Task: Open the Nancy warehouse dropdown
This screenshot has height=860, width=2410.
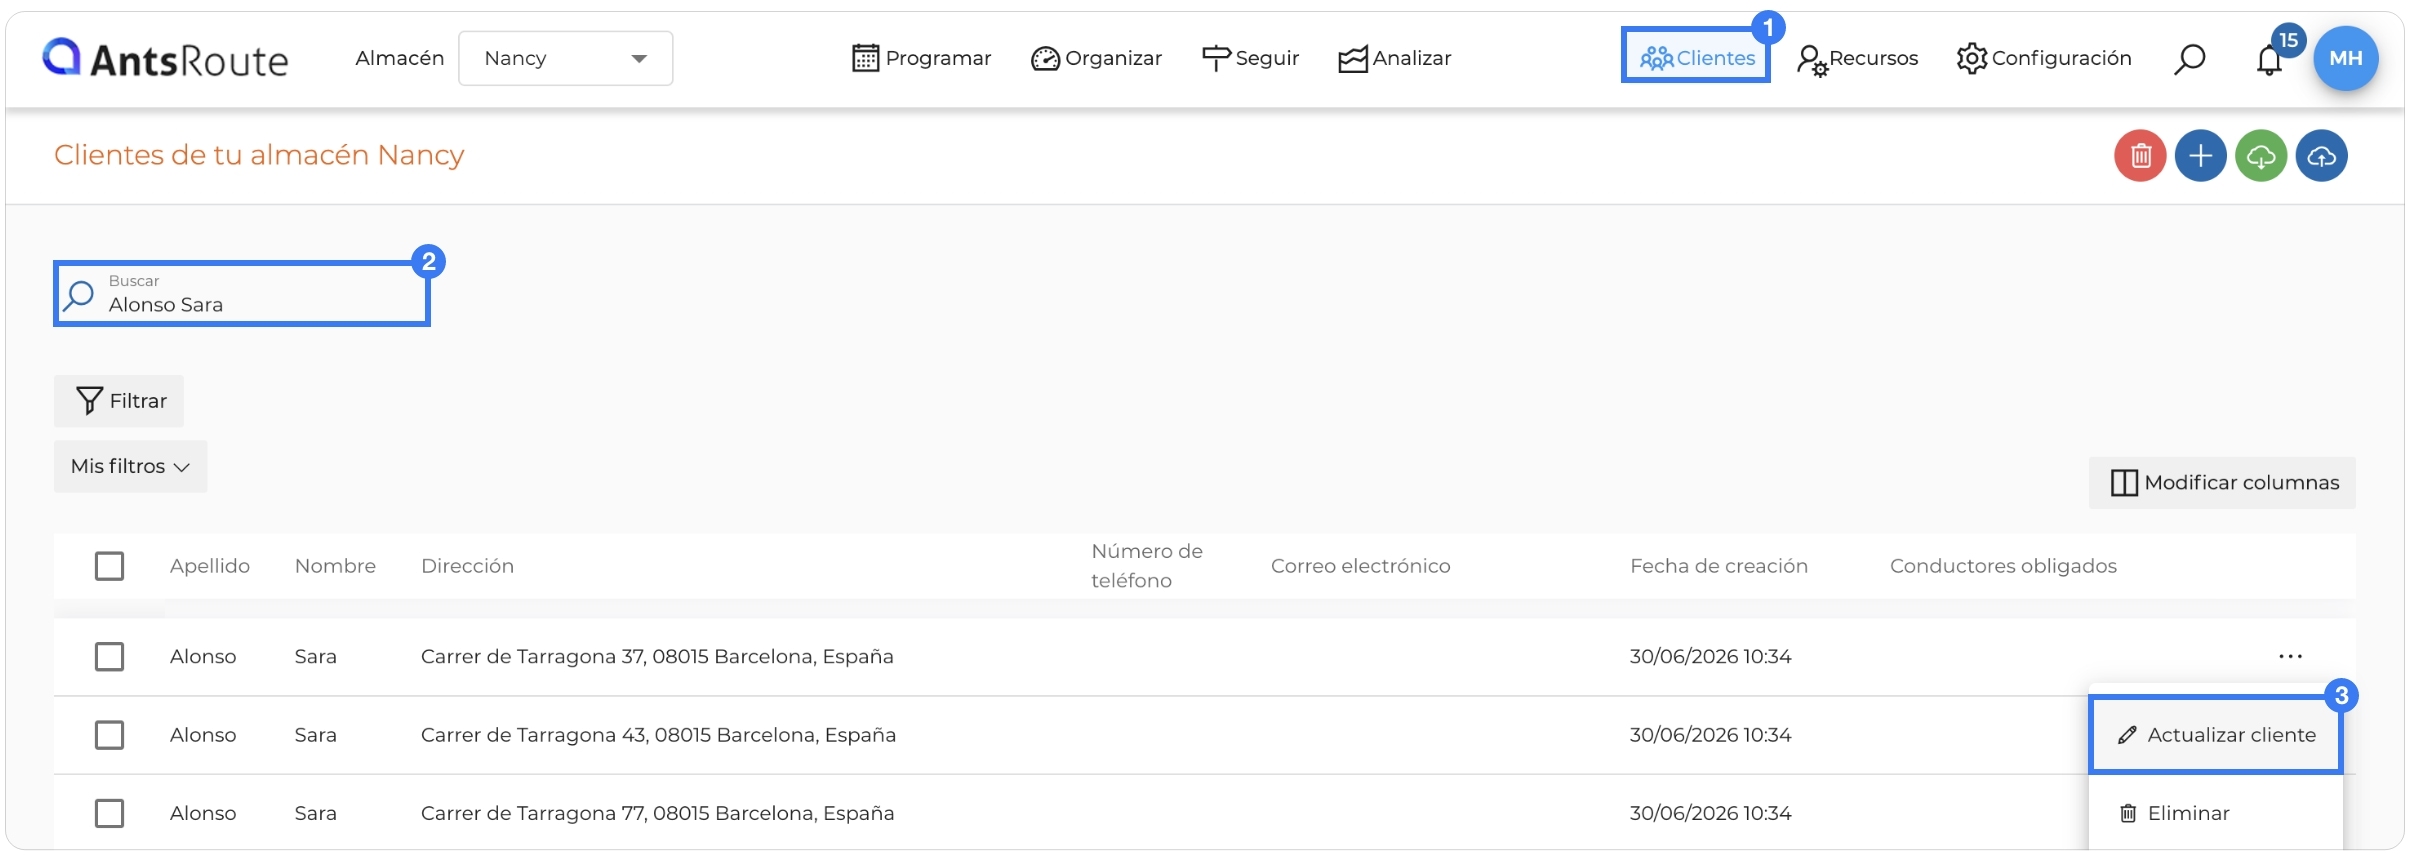Action: [565, 58]
